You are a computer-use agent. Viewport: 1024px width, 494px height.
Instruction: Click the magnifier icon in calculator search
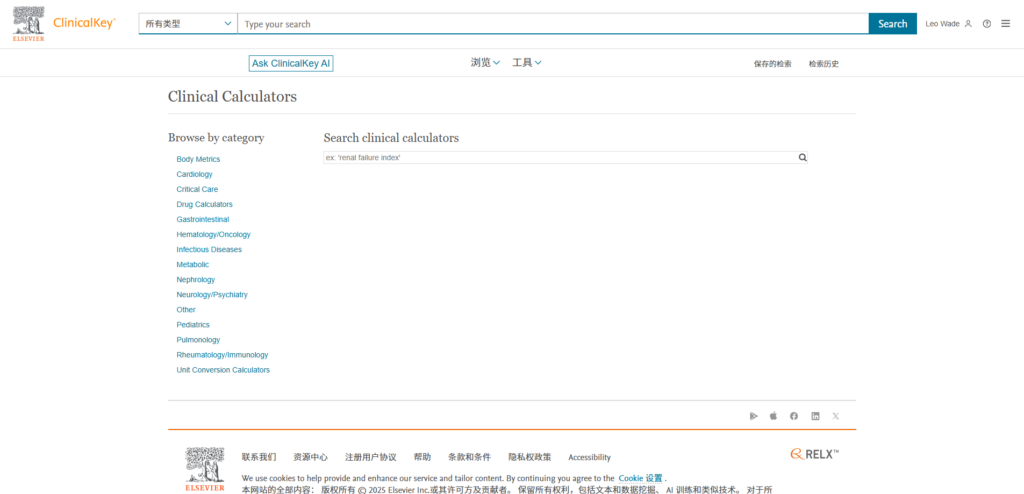coord(802,158)
